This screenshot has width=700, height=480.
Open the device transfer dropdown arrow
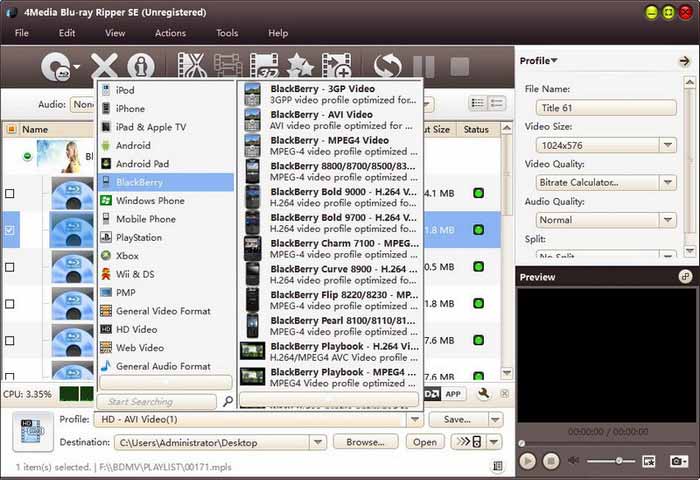(x=494, y=442)
